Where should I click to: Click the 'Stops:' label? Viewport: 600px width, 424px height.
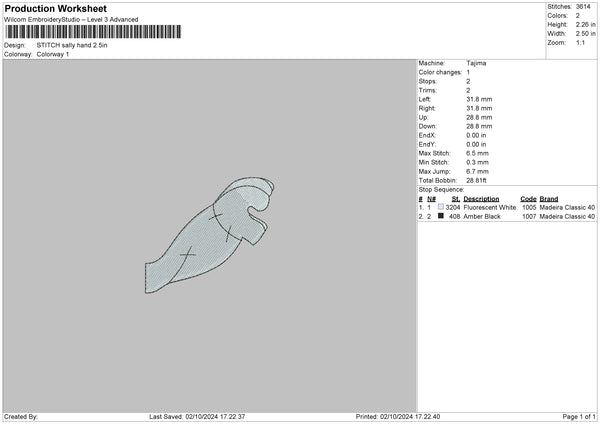427,81
